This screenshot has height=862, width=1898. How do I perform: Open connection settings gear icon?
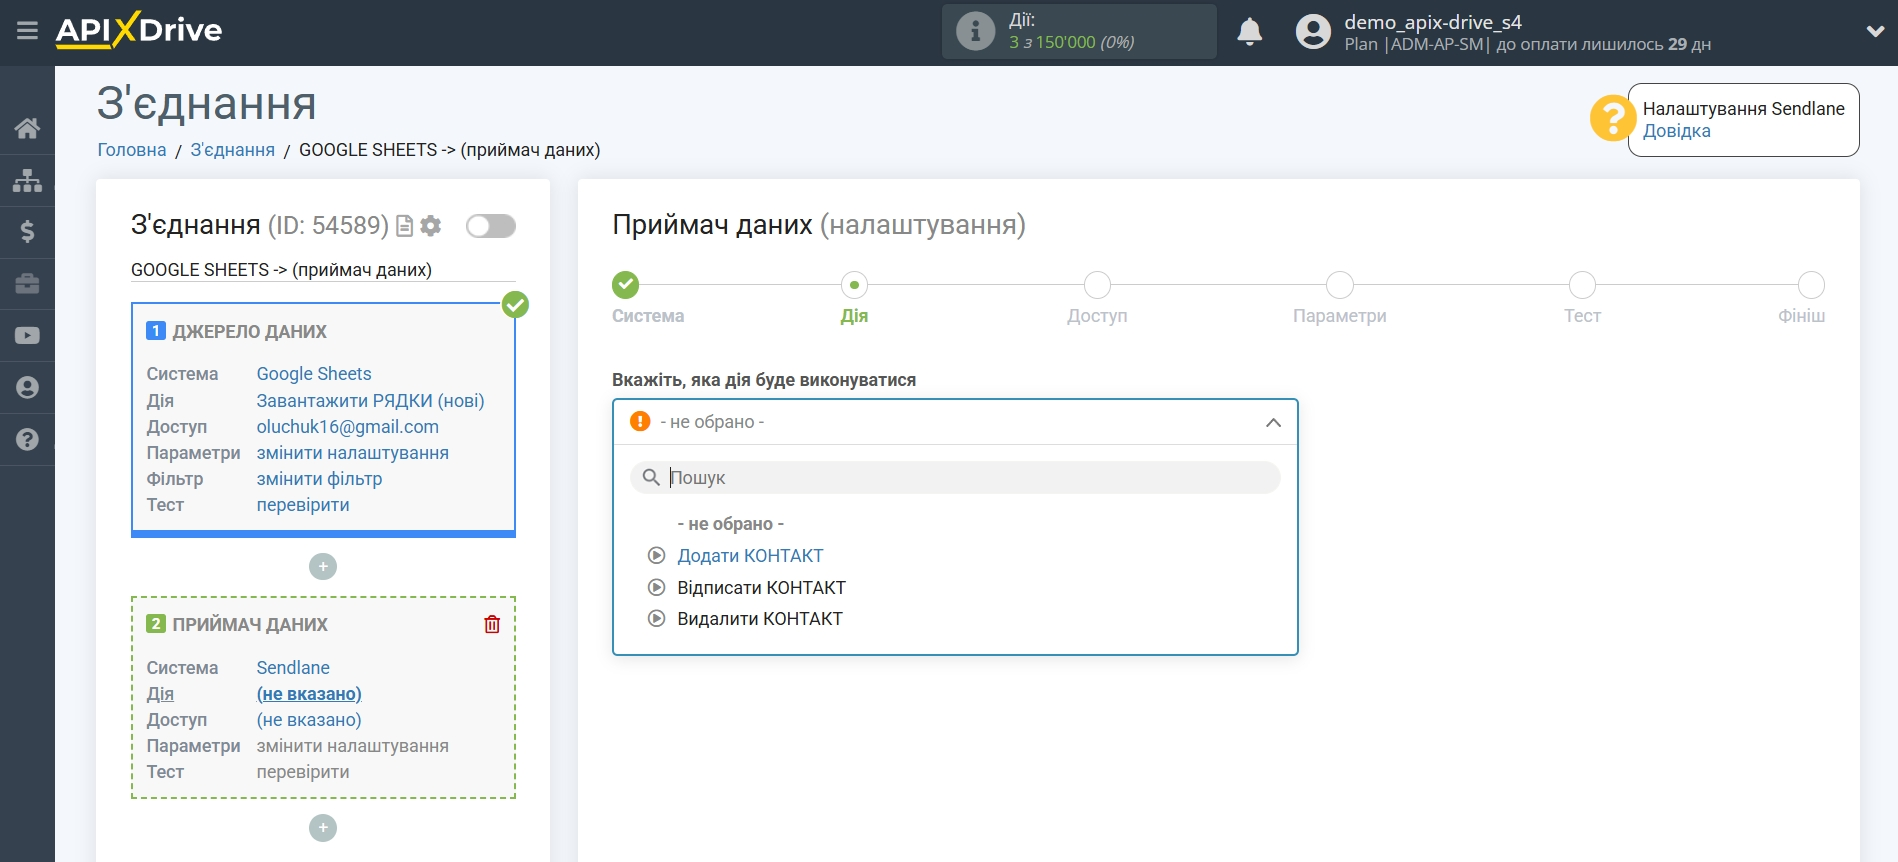[x=431, y=226]
